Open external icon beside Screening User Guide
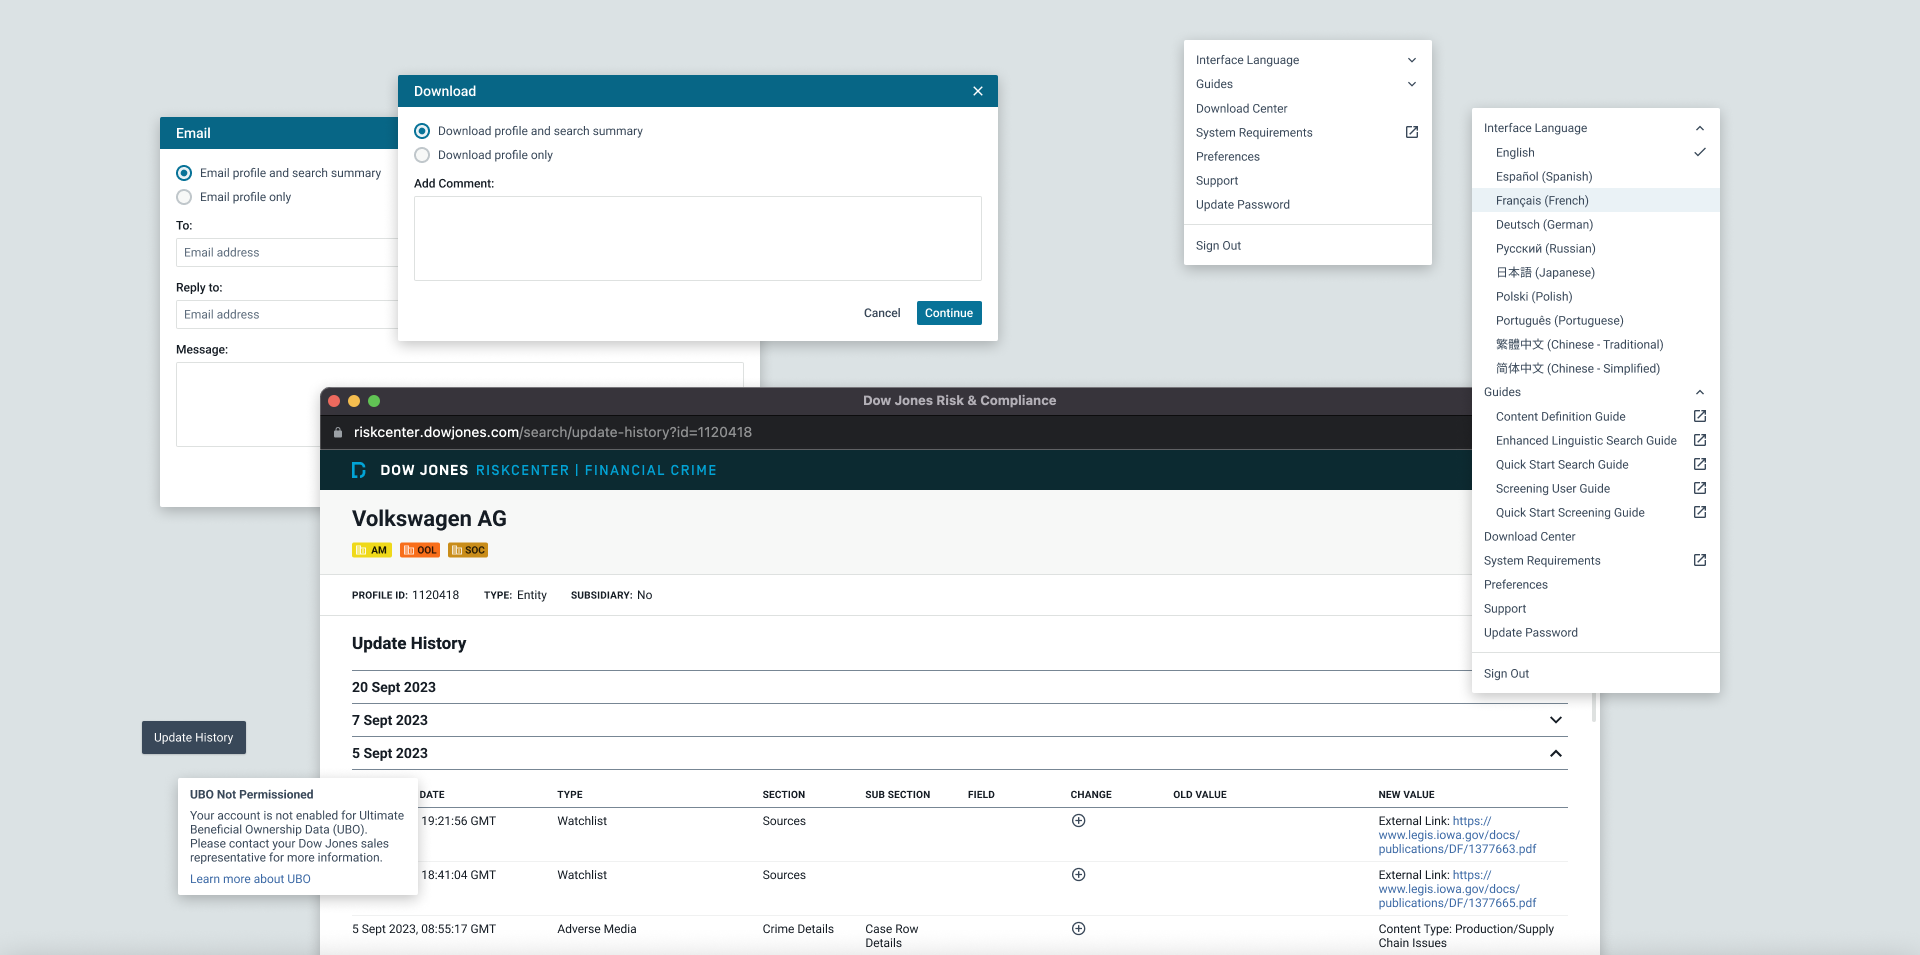 click(x=1700, y=488)
